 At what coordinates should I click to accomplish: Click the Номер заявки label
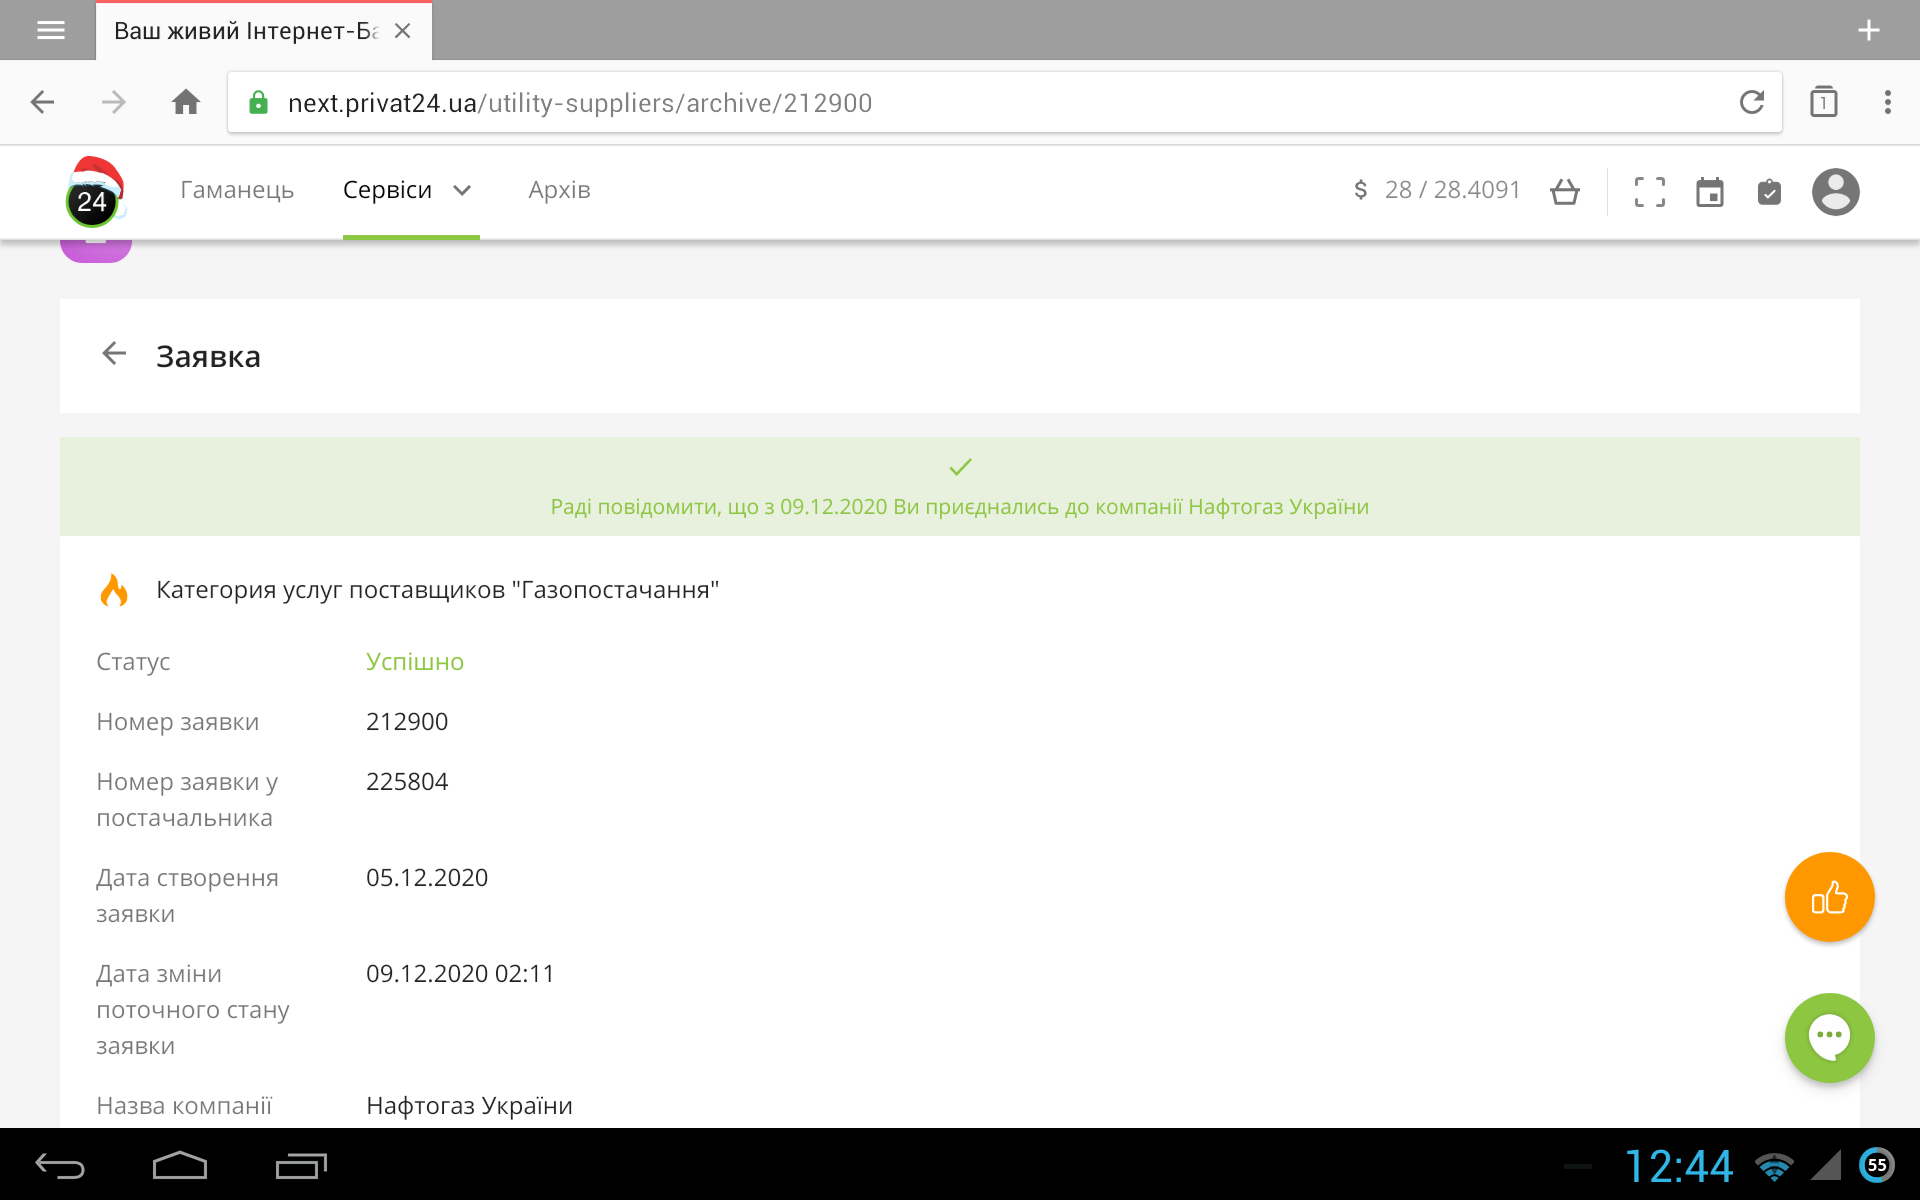(177, 722)
